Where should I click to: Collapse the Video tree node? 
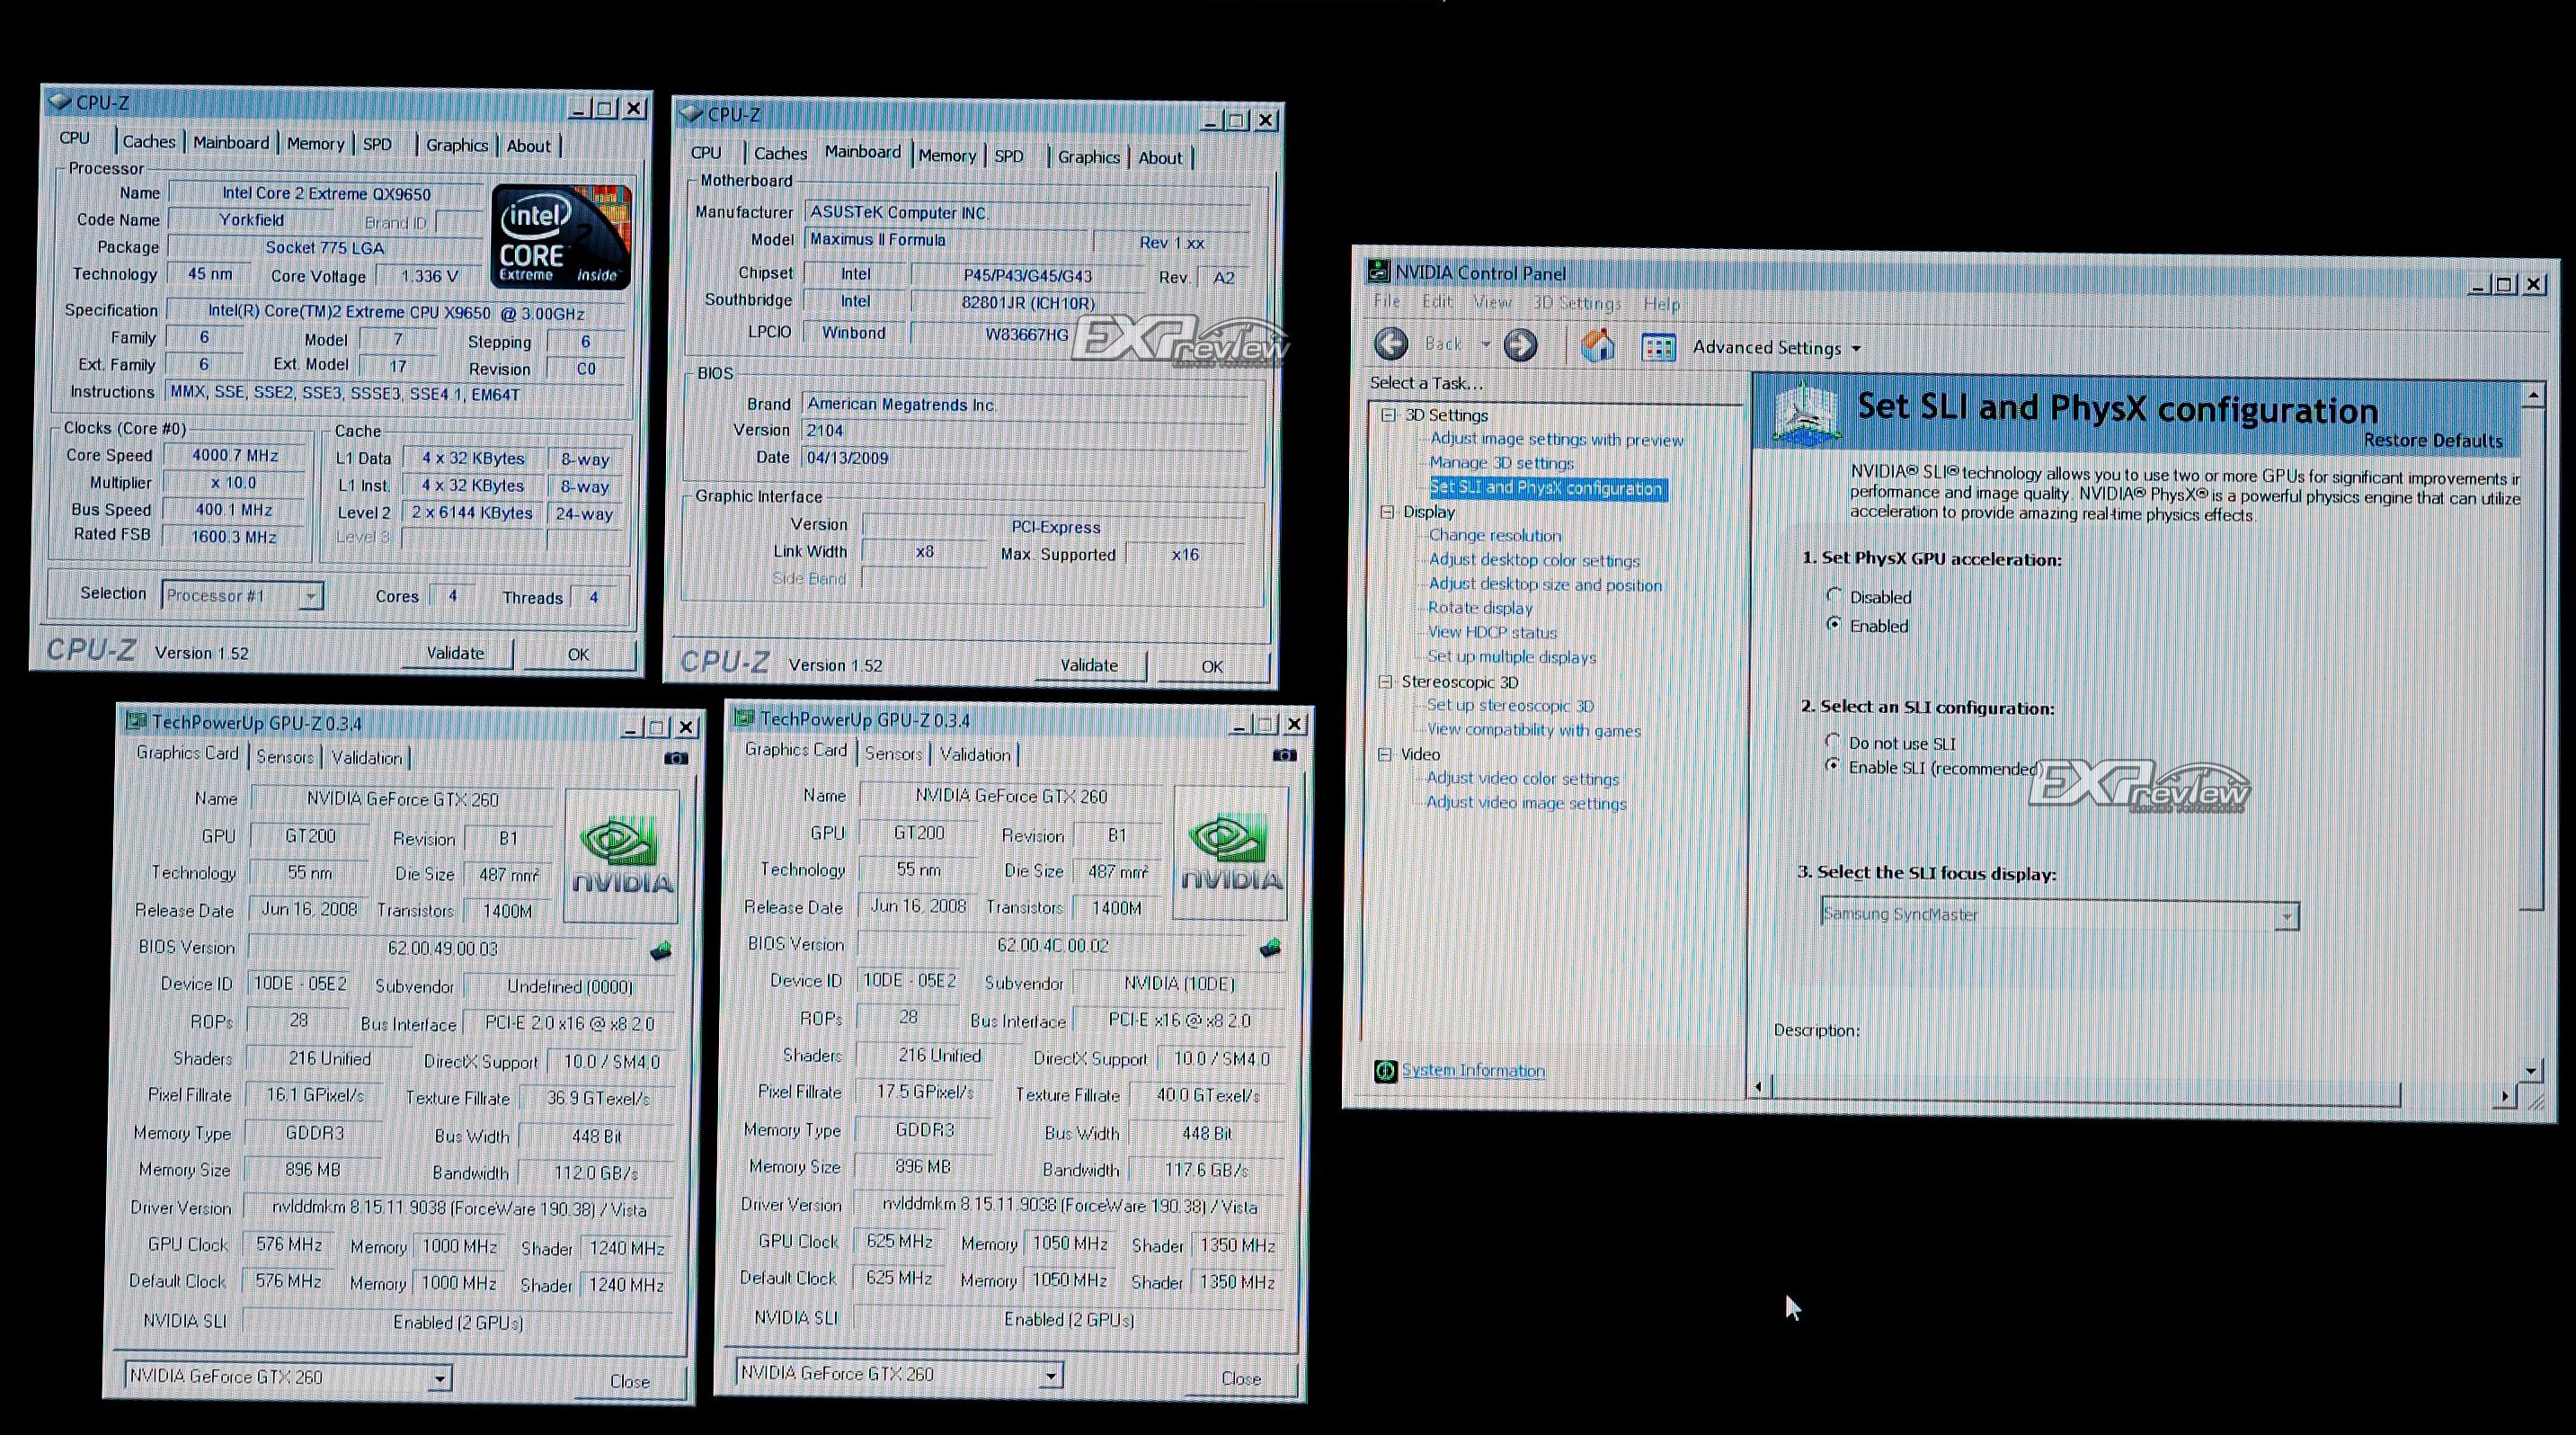pyautogui.click(x=1385, y=754)
